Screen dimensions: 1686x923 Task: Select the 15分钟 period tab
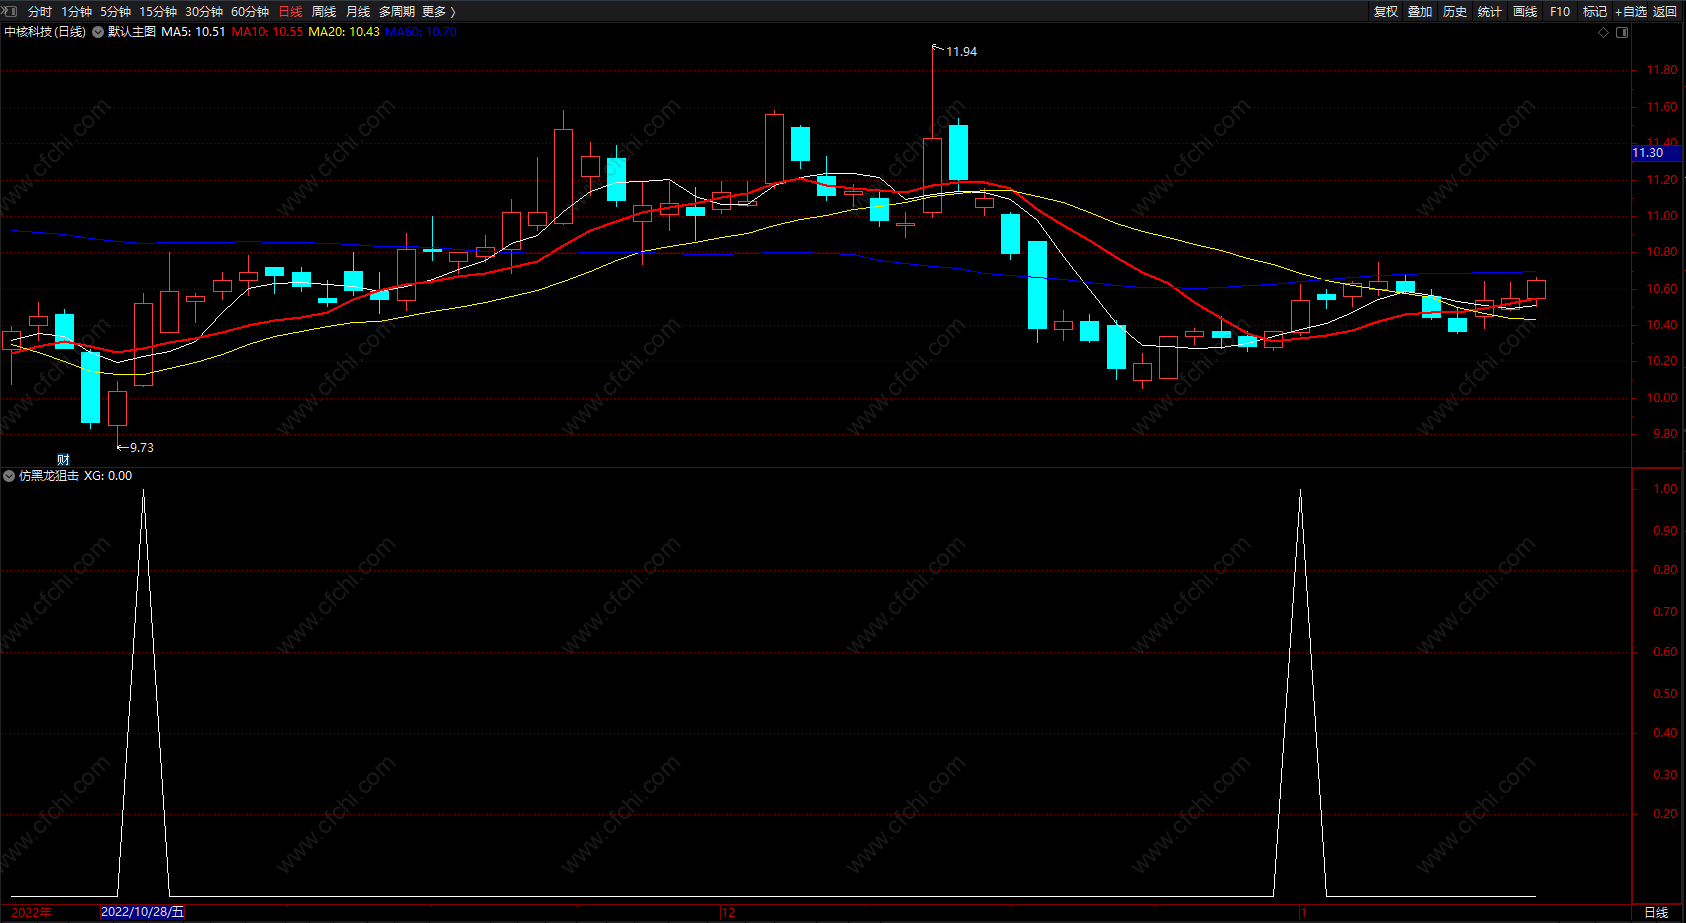158,12
